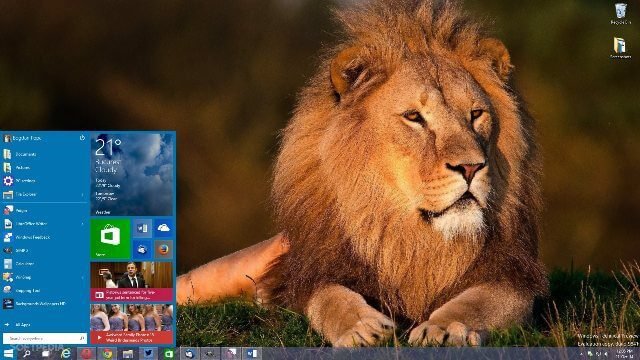
Task: Open the Thunderbird tile in Start menu
Action: tap(142, 249)
